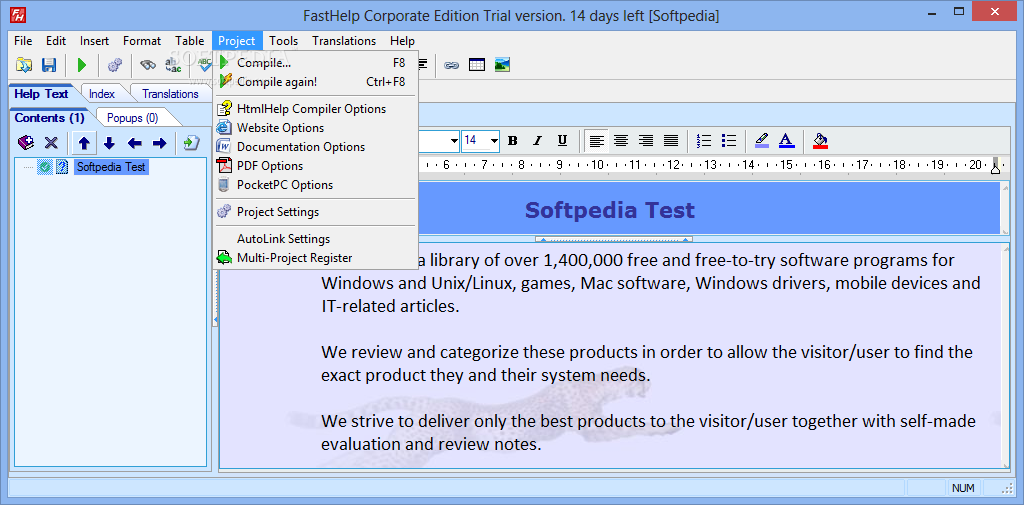Switch to the Help Text tab
The width and height of the screenshot is (1024, 505).
point(41,93)
